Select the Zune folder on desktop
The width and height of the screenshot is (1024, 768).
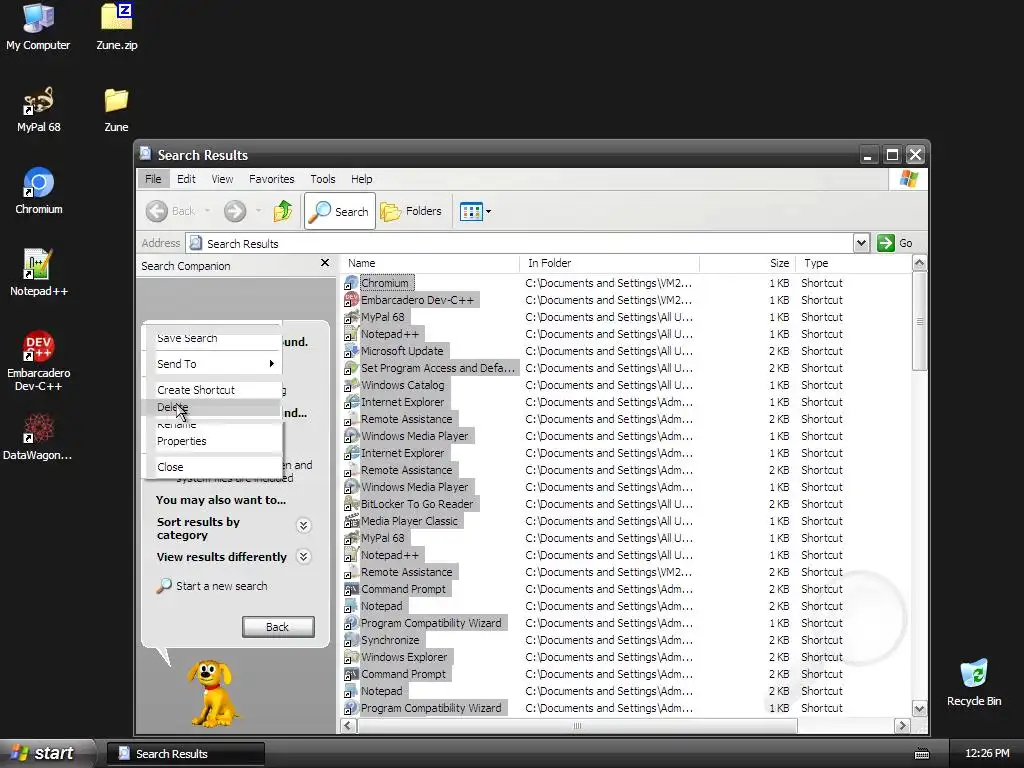(x=116, y=108)
